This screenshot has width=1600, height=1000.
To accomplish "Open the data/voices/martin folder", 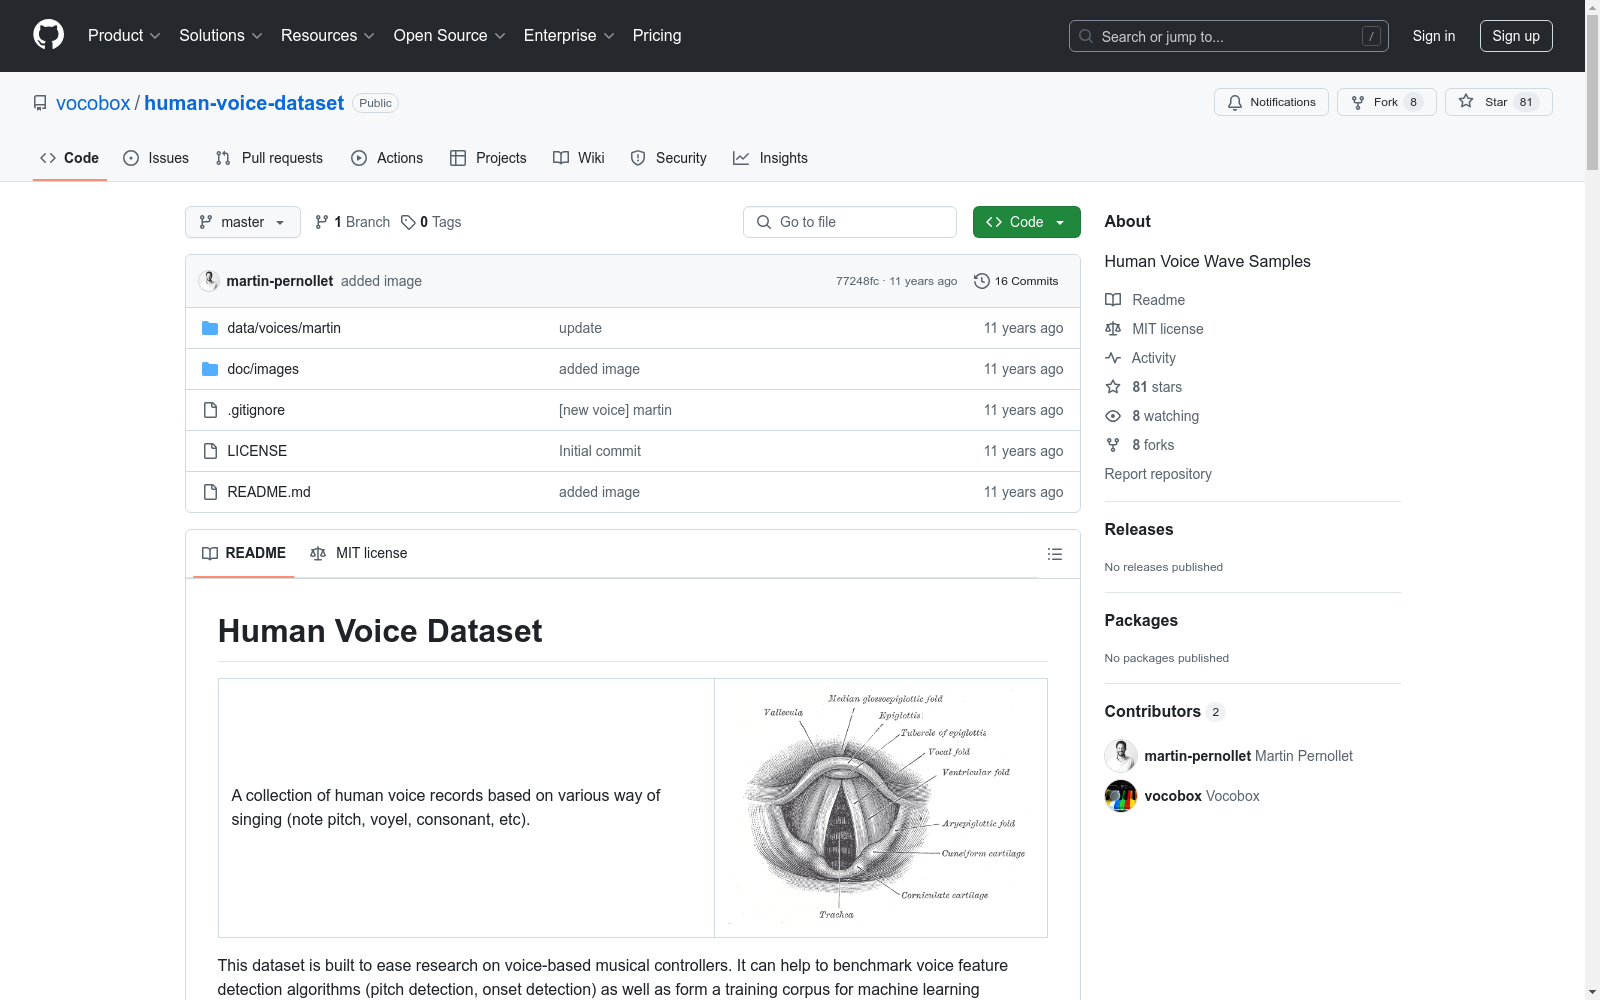I will (x=284, y=328).
